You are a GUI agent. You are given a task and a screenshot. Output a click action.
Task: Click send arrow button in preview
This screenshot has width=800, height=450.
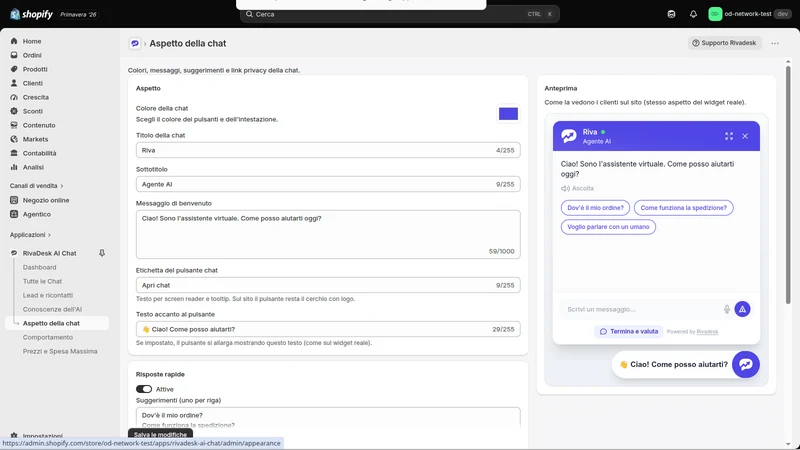tap(742, 309)
